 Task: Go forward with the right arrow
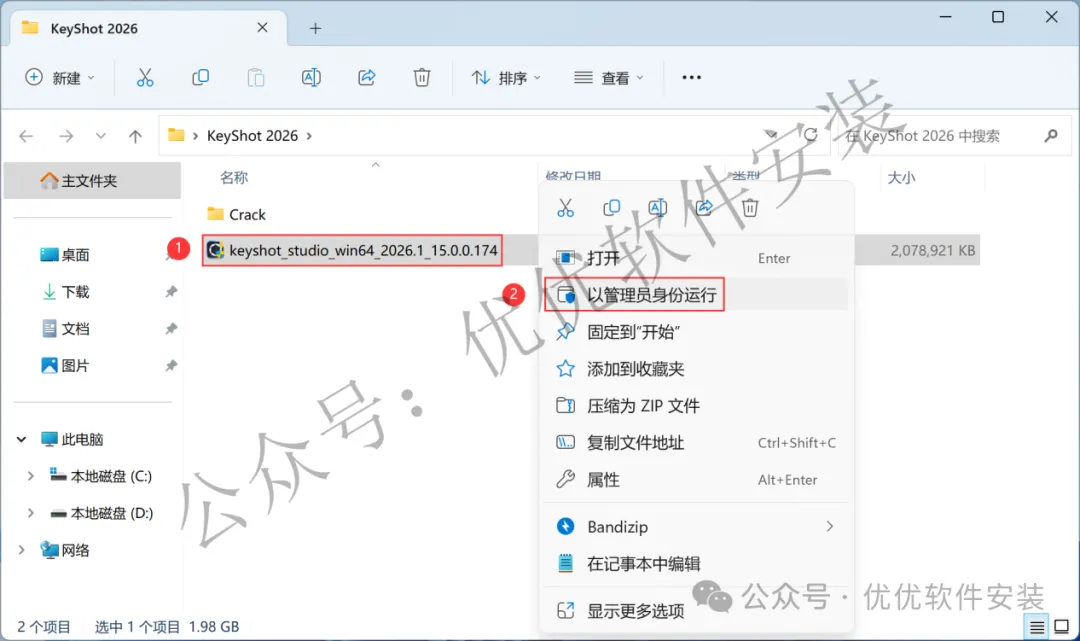tap(66, 136)
